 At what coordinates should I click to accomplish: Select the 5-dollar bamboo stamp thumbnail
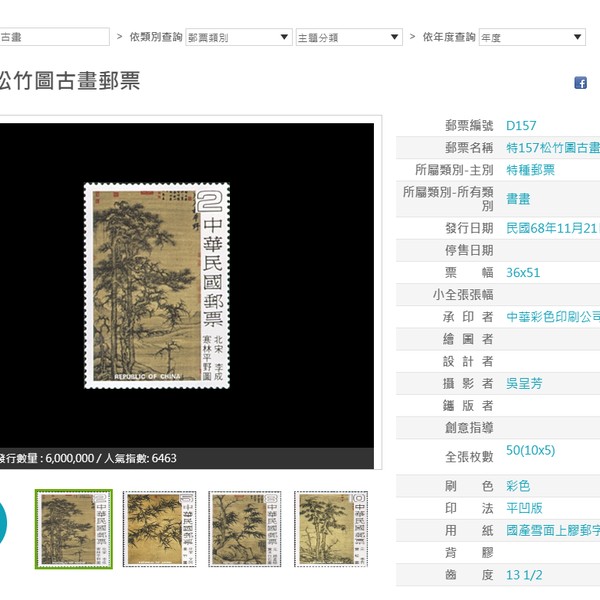tap(160, 529)
